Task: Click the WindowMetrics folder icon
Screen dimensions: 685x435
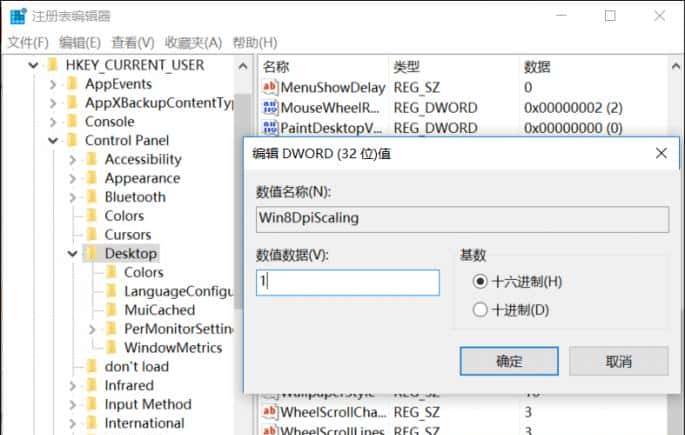Action: pyautogui.click(x=111, y=348)
